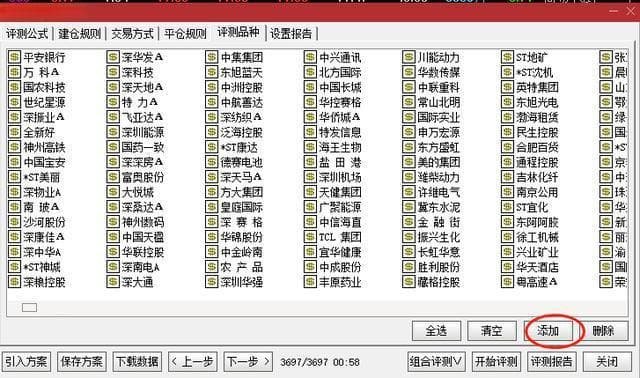Open the 交易方式 tab
640x378 pixels.
tap(132, 33)
